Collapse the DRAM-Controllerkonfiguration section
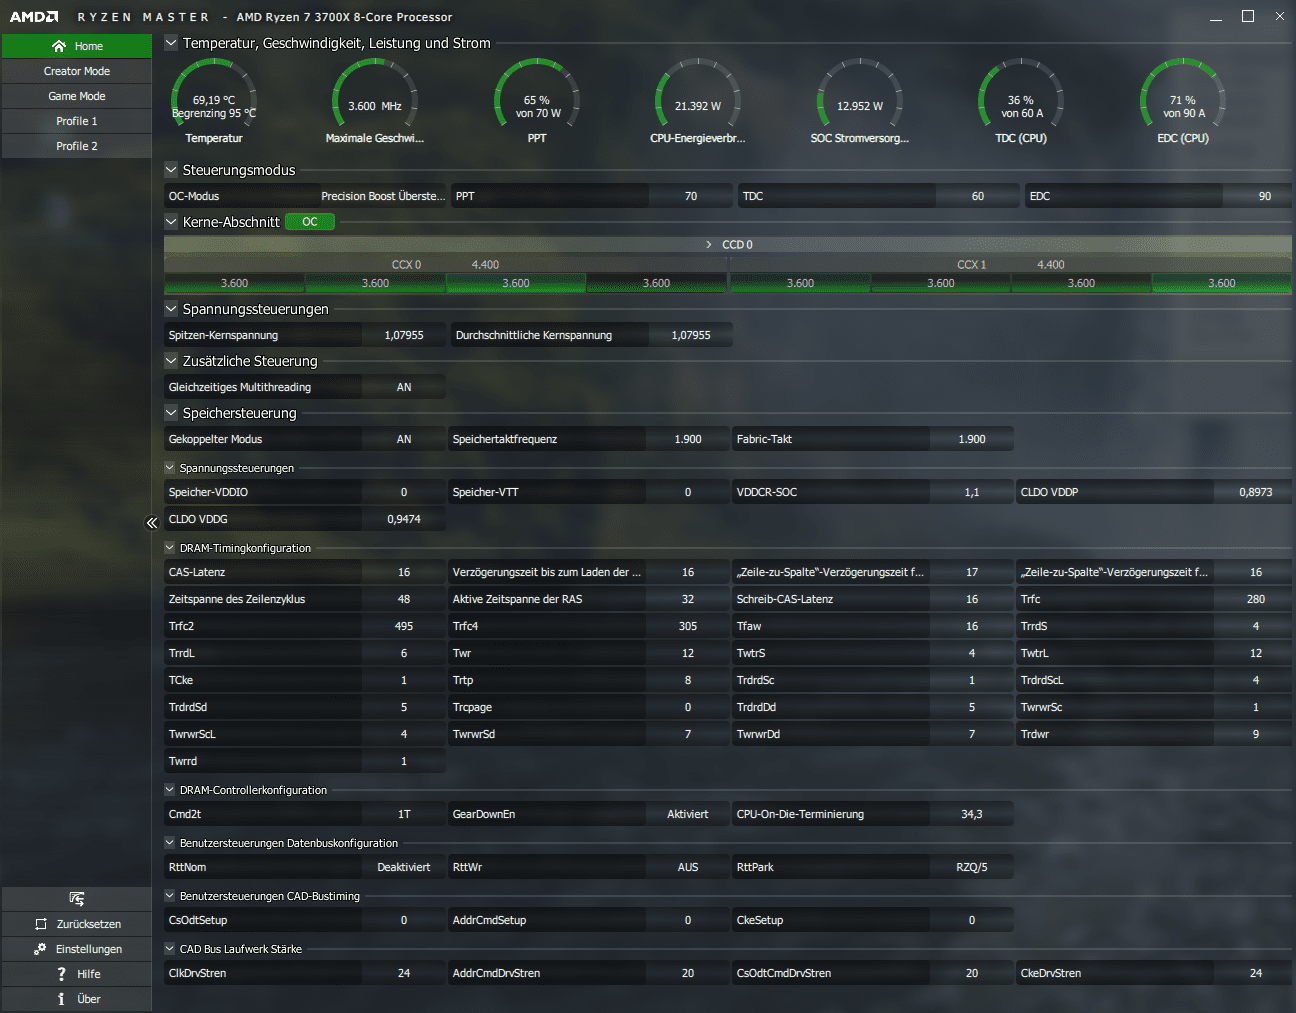Image resolution: width=1296 pixels, height=1013 pixels. pyautogui.click(x=170, y=790)
